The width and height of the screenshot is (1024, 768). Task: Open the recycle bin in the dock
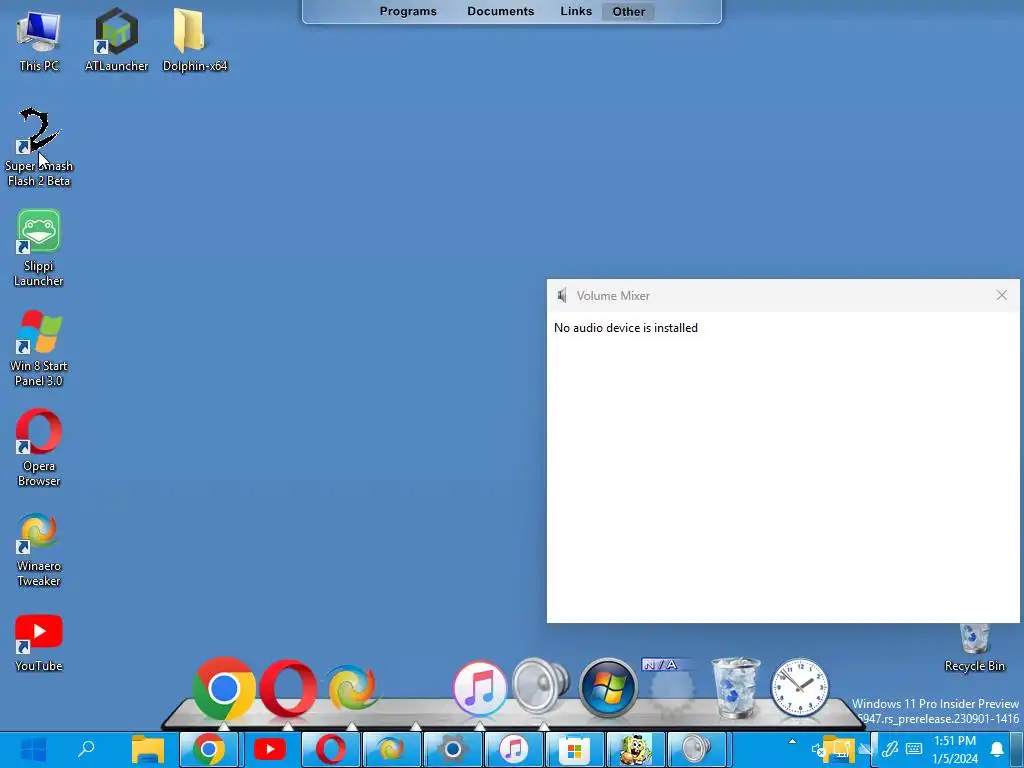click(x=736, y=688)
